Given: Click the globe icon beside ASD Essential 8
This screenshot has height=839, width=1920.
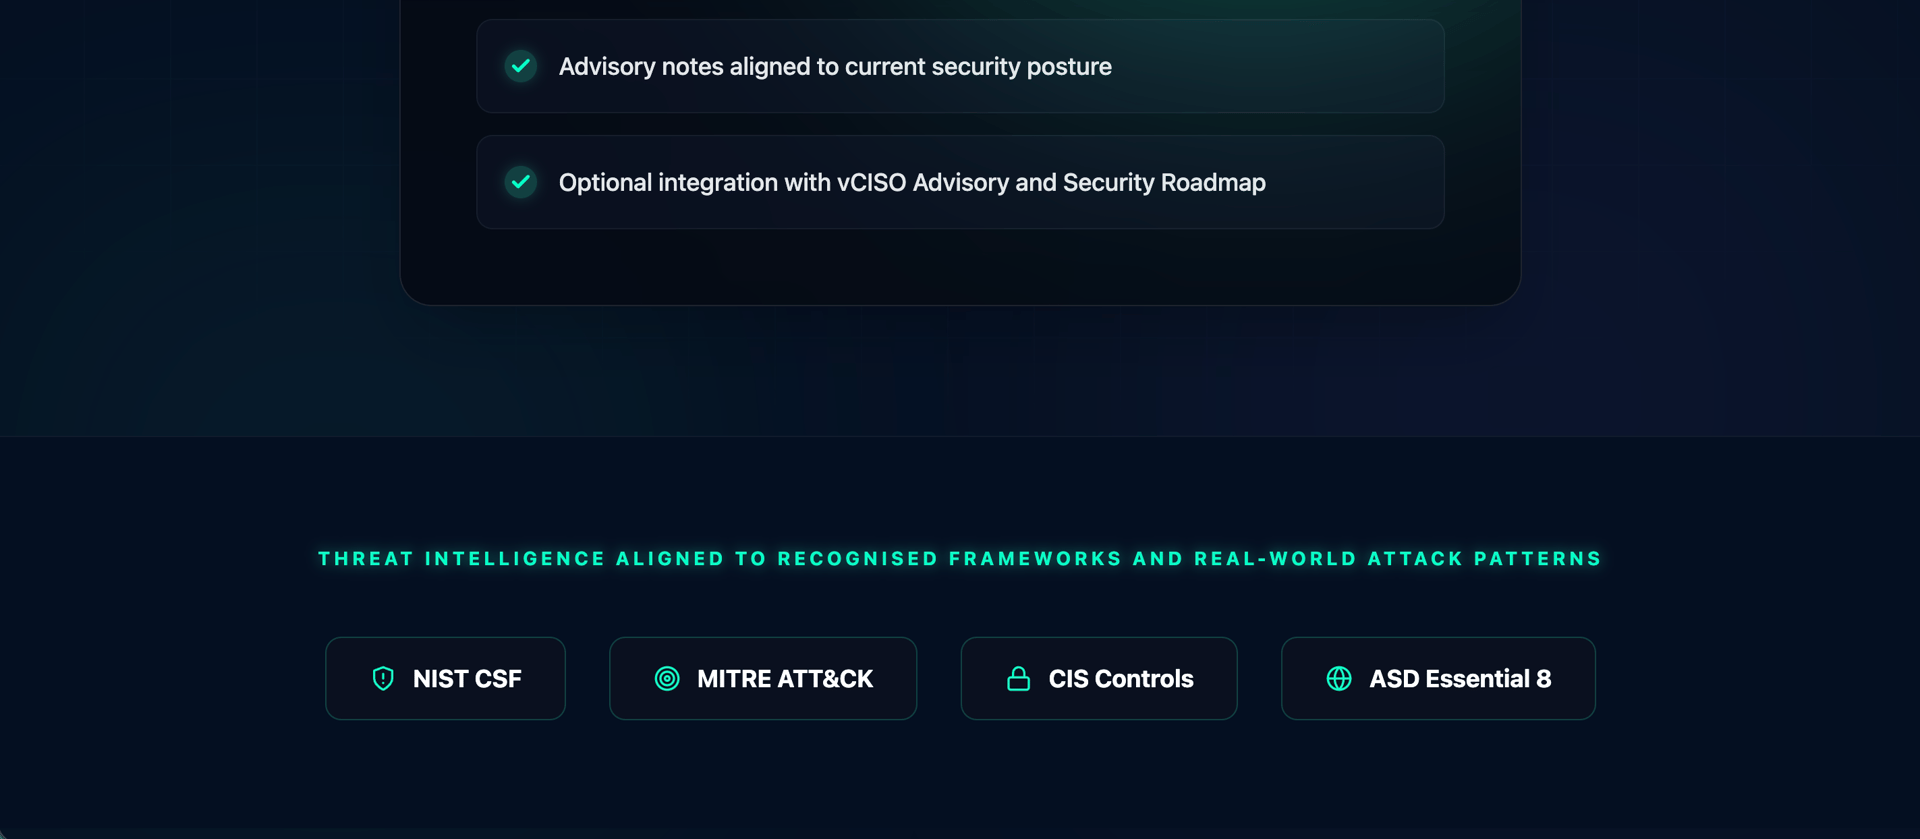Looking at the screenshot, I should click(1339, 679).
